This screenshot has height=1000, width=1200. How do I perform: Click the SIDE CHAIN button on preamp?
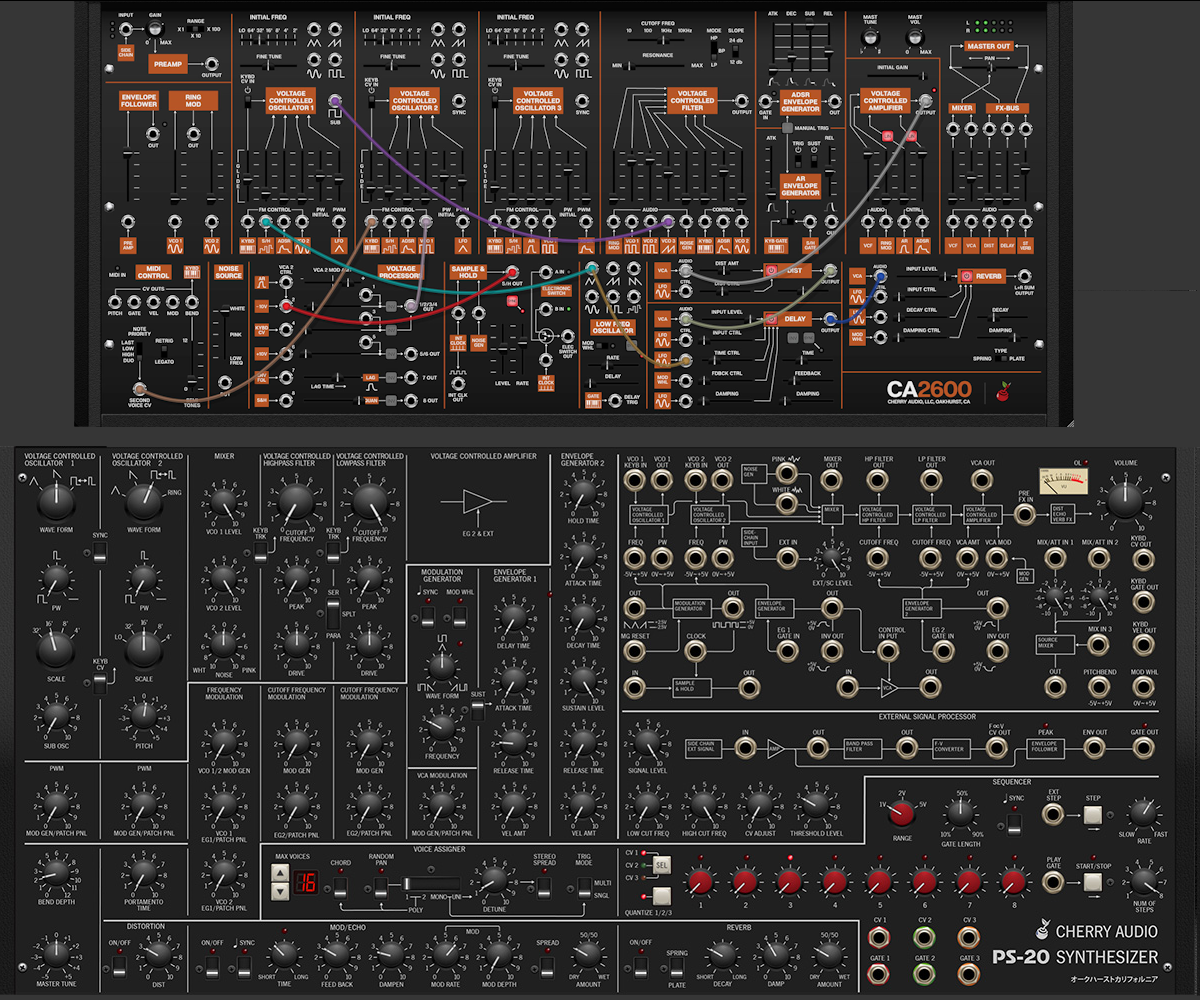(126, 53)
